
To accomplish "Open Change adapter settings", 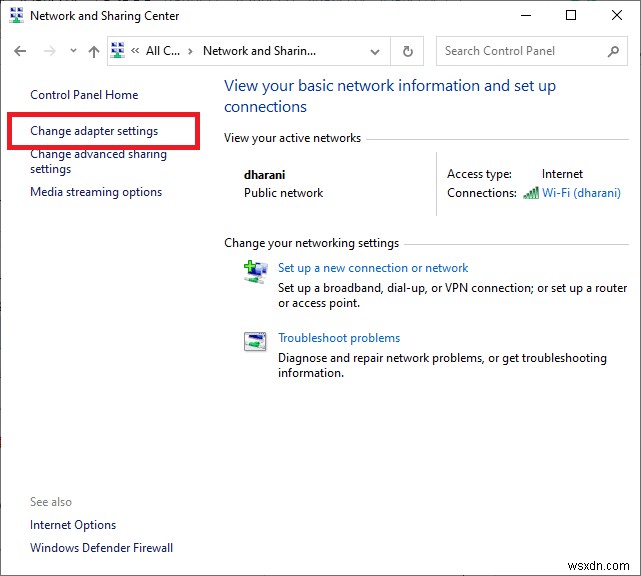I will coord(94,131).
